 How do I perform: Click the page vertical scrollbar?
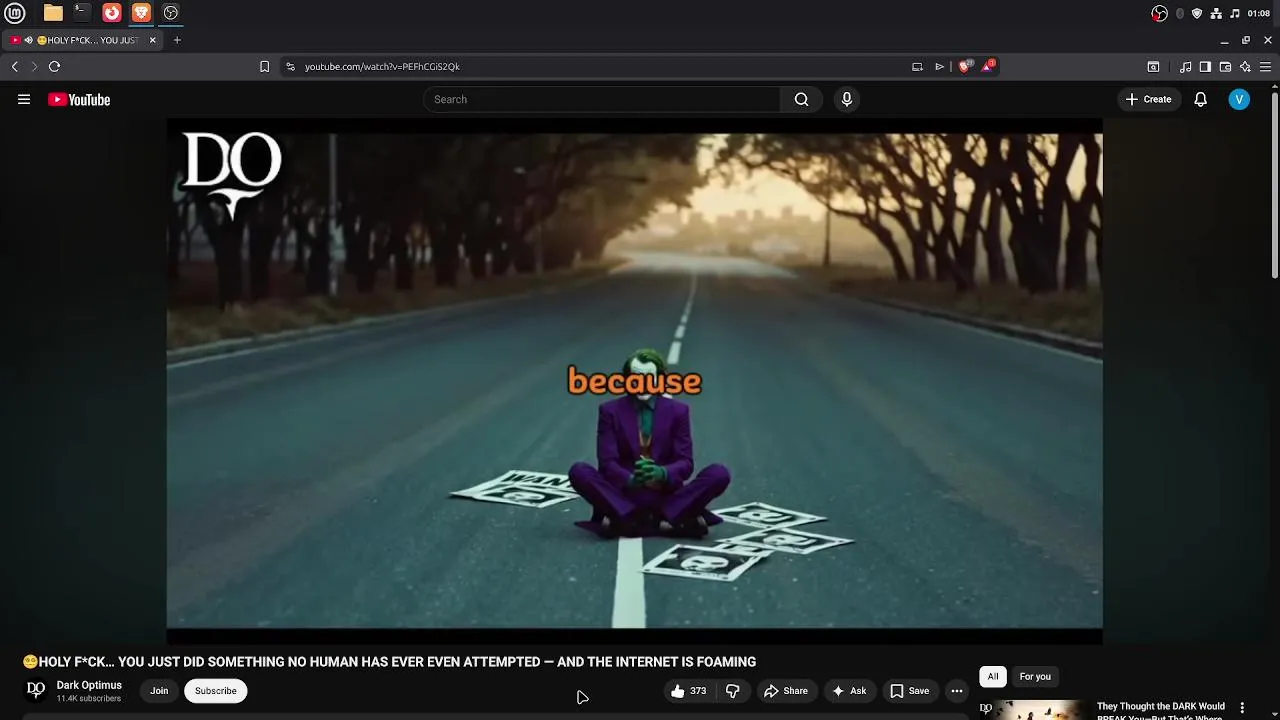point(1274,185)
